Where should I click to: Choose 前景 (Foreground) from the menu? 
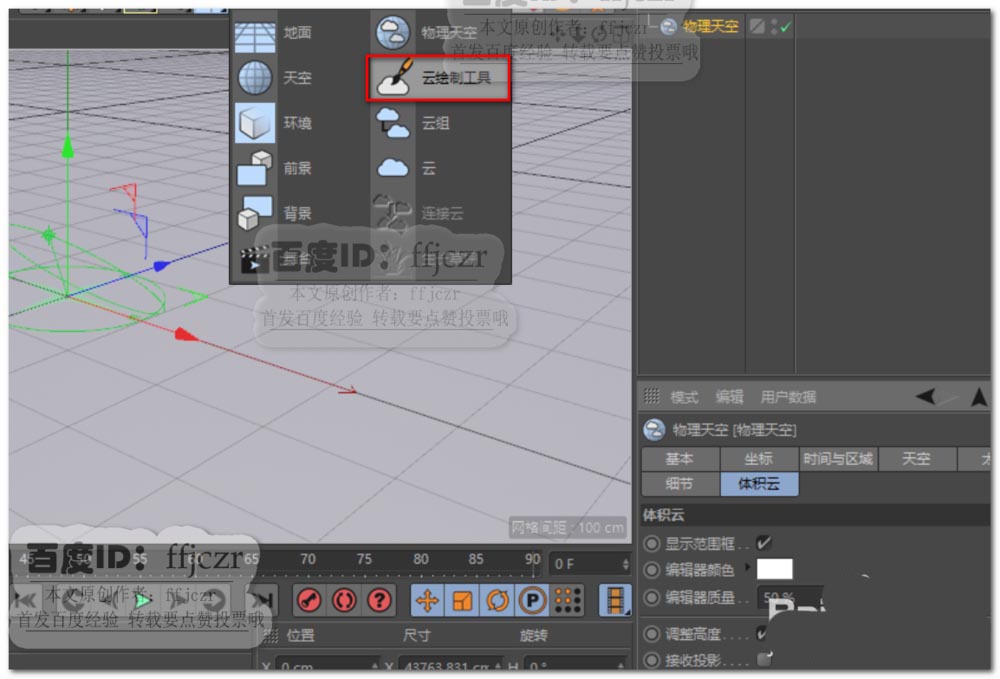point(297,168)
